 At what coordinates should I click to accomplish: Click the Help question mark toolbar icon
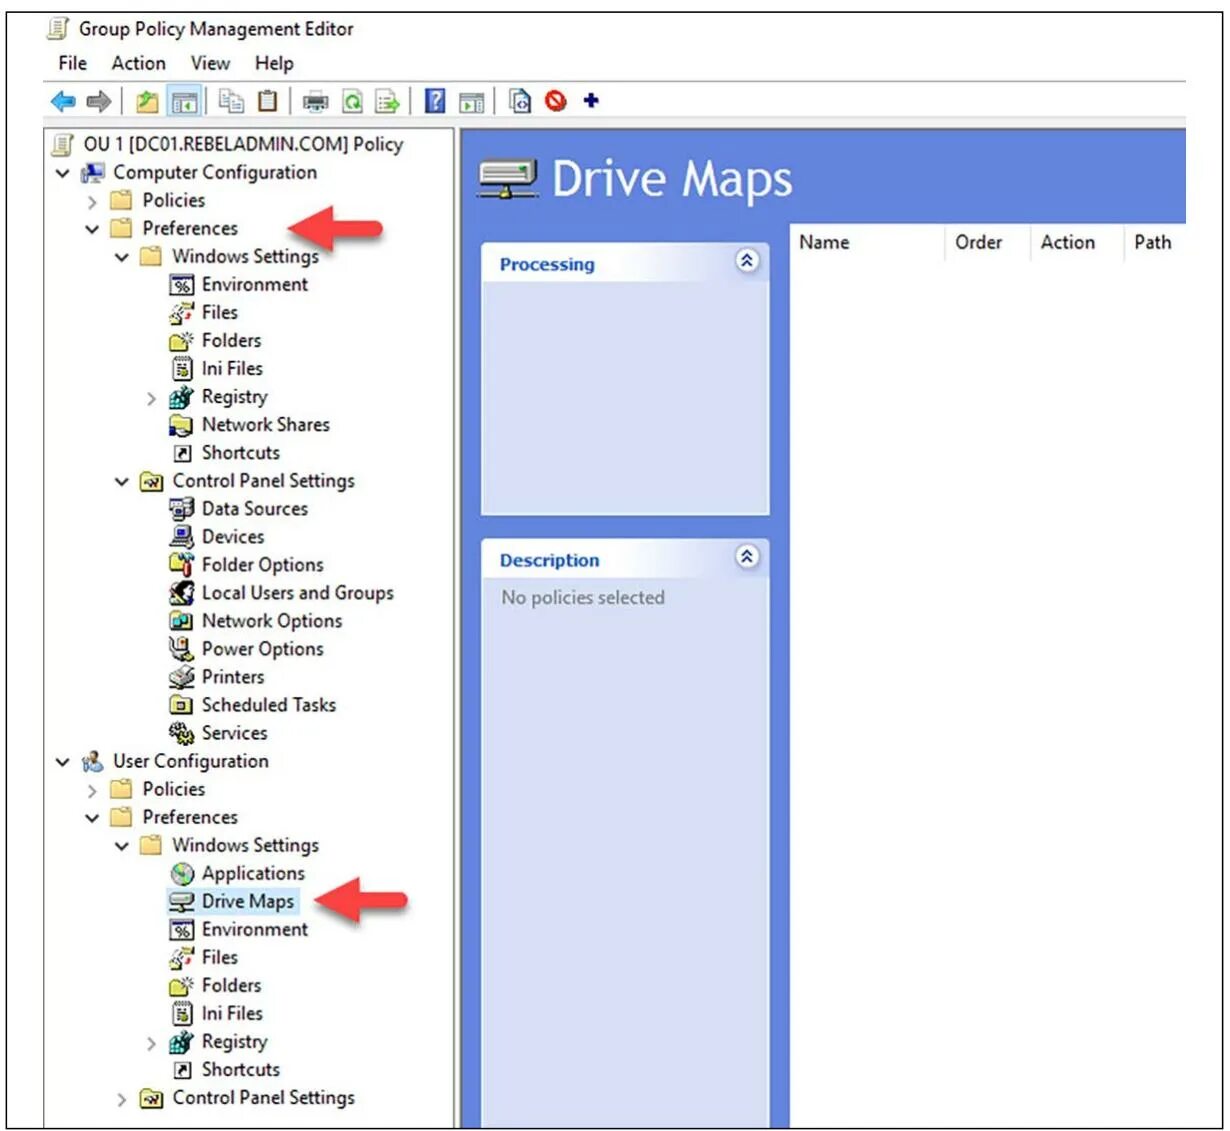click(x=435, y=101)
